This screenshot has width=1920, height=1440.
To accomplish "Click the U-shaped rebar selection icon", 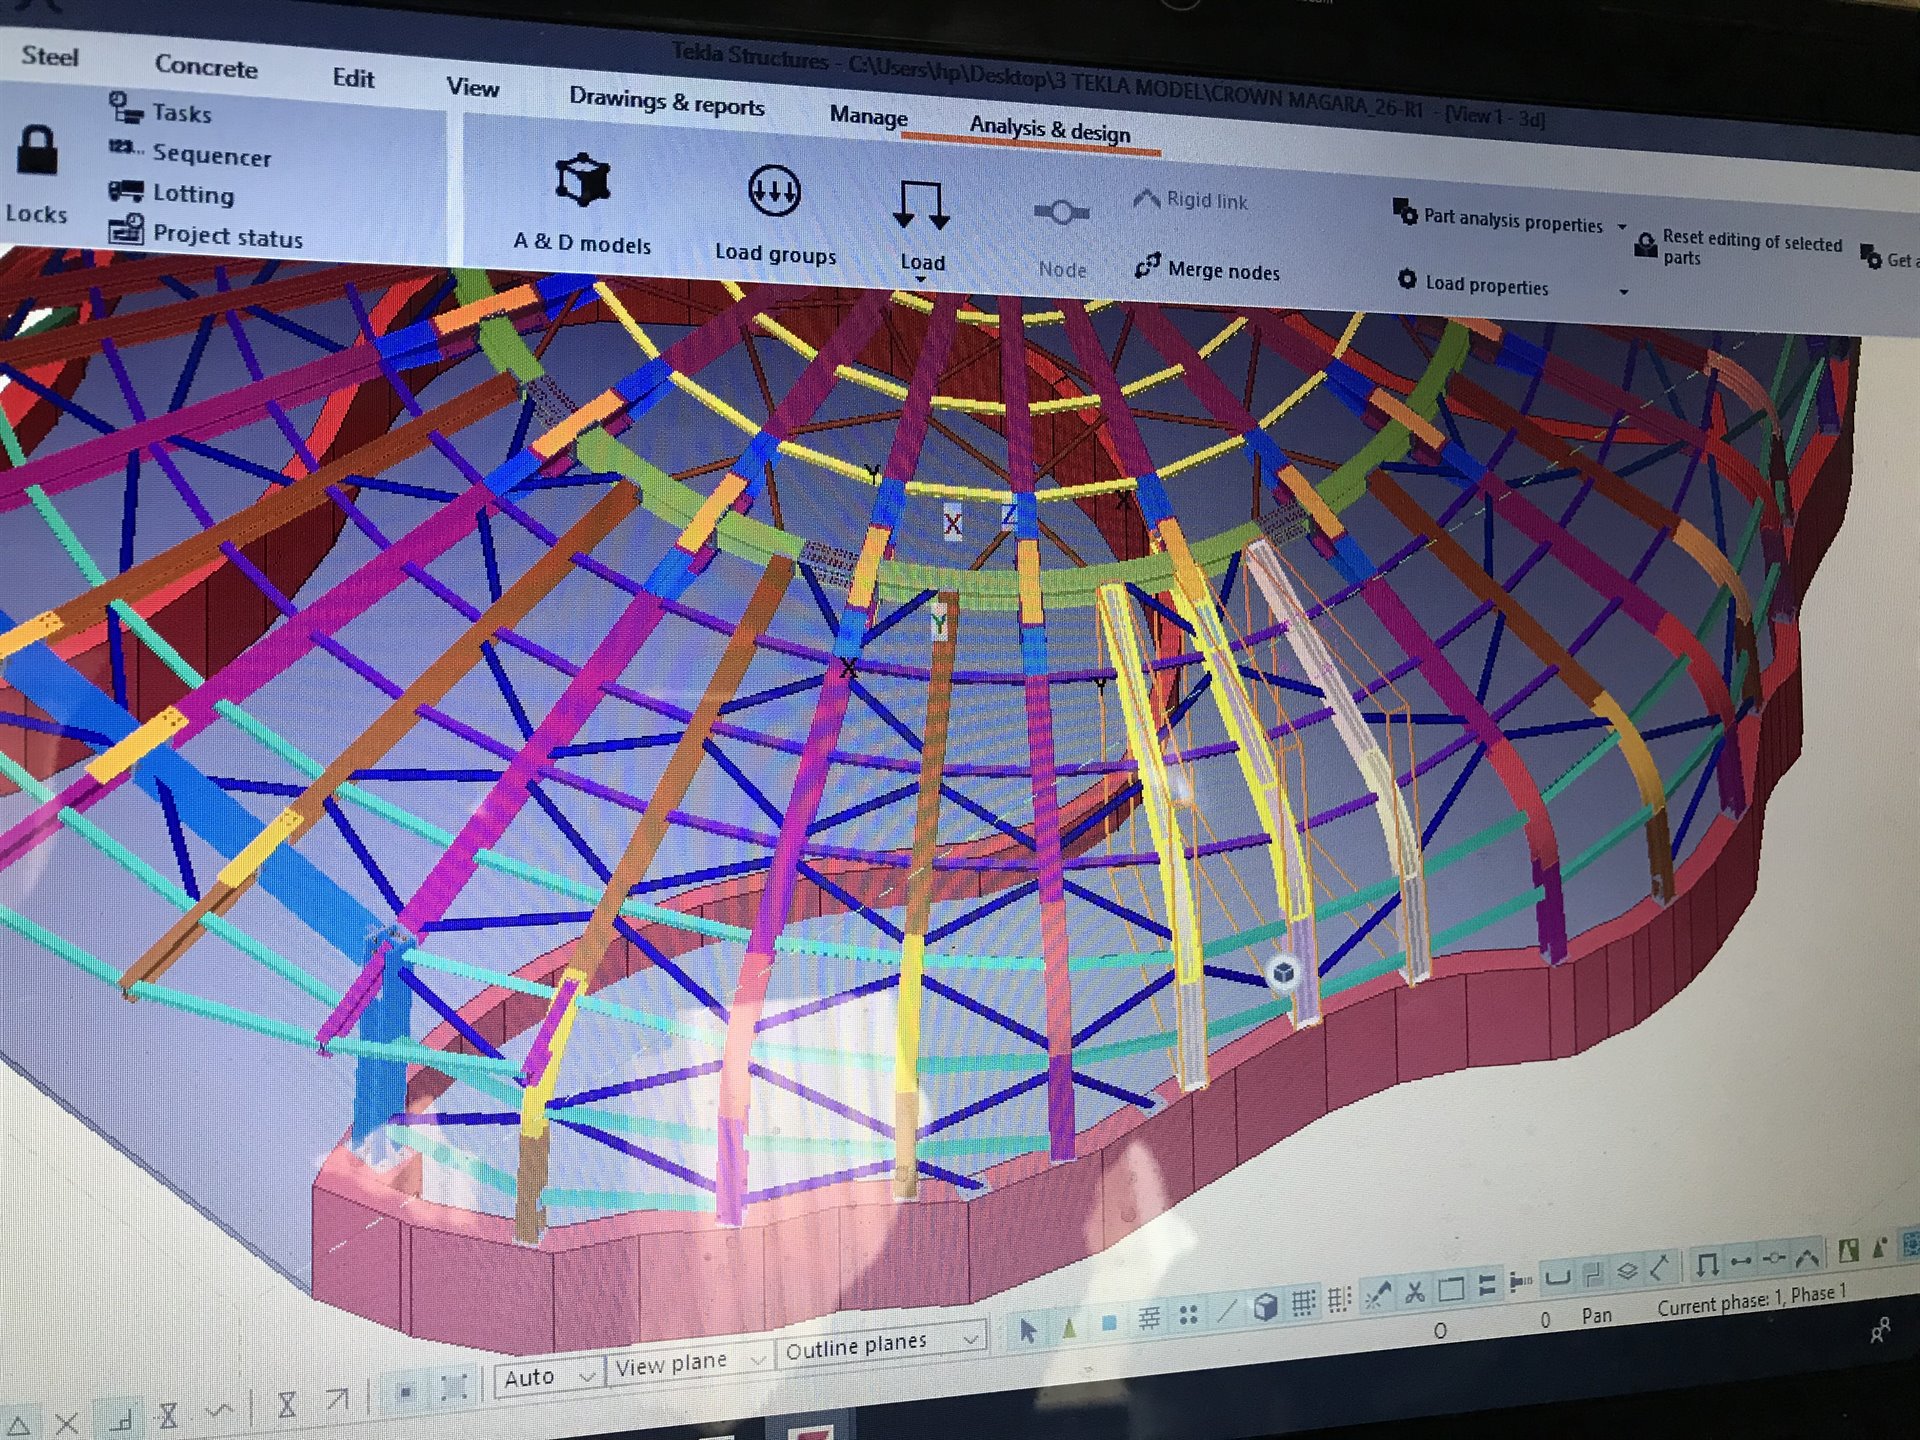I will (1557, 1278).
